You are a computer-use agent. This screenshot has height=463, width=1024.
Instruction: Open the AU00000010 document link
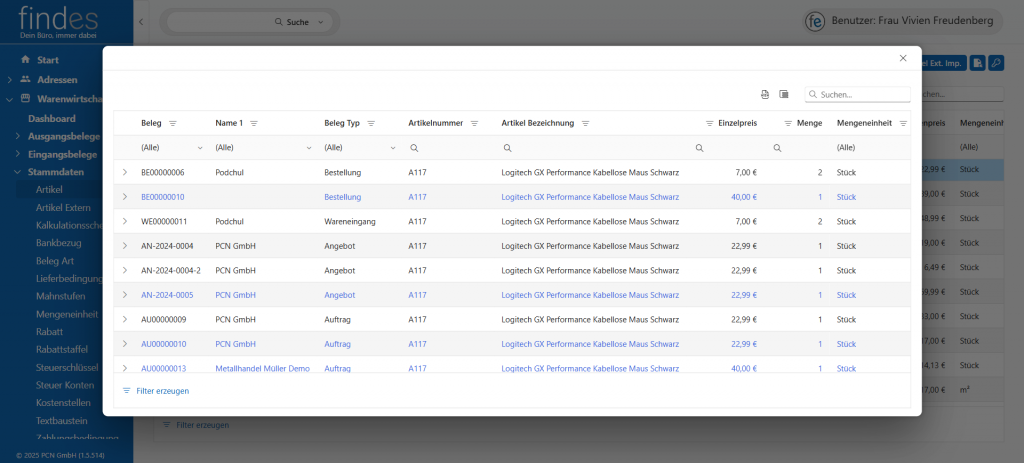(x=163, y=344)
